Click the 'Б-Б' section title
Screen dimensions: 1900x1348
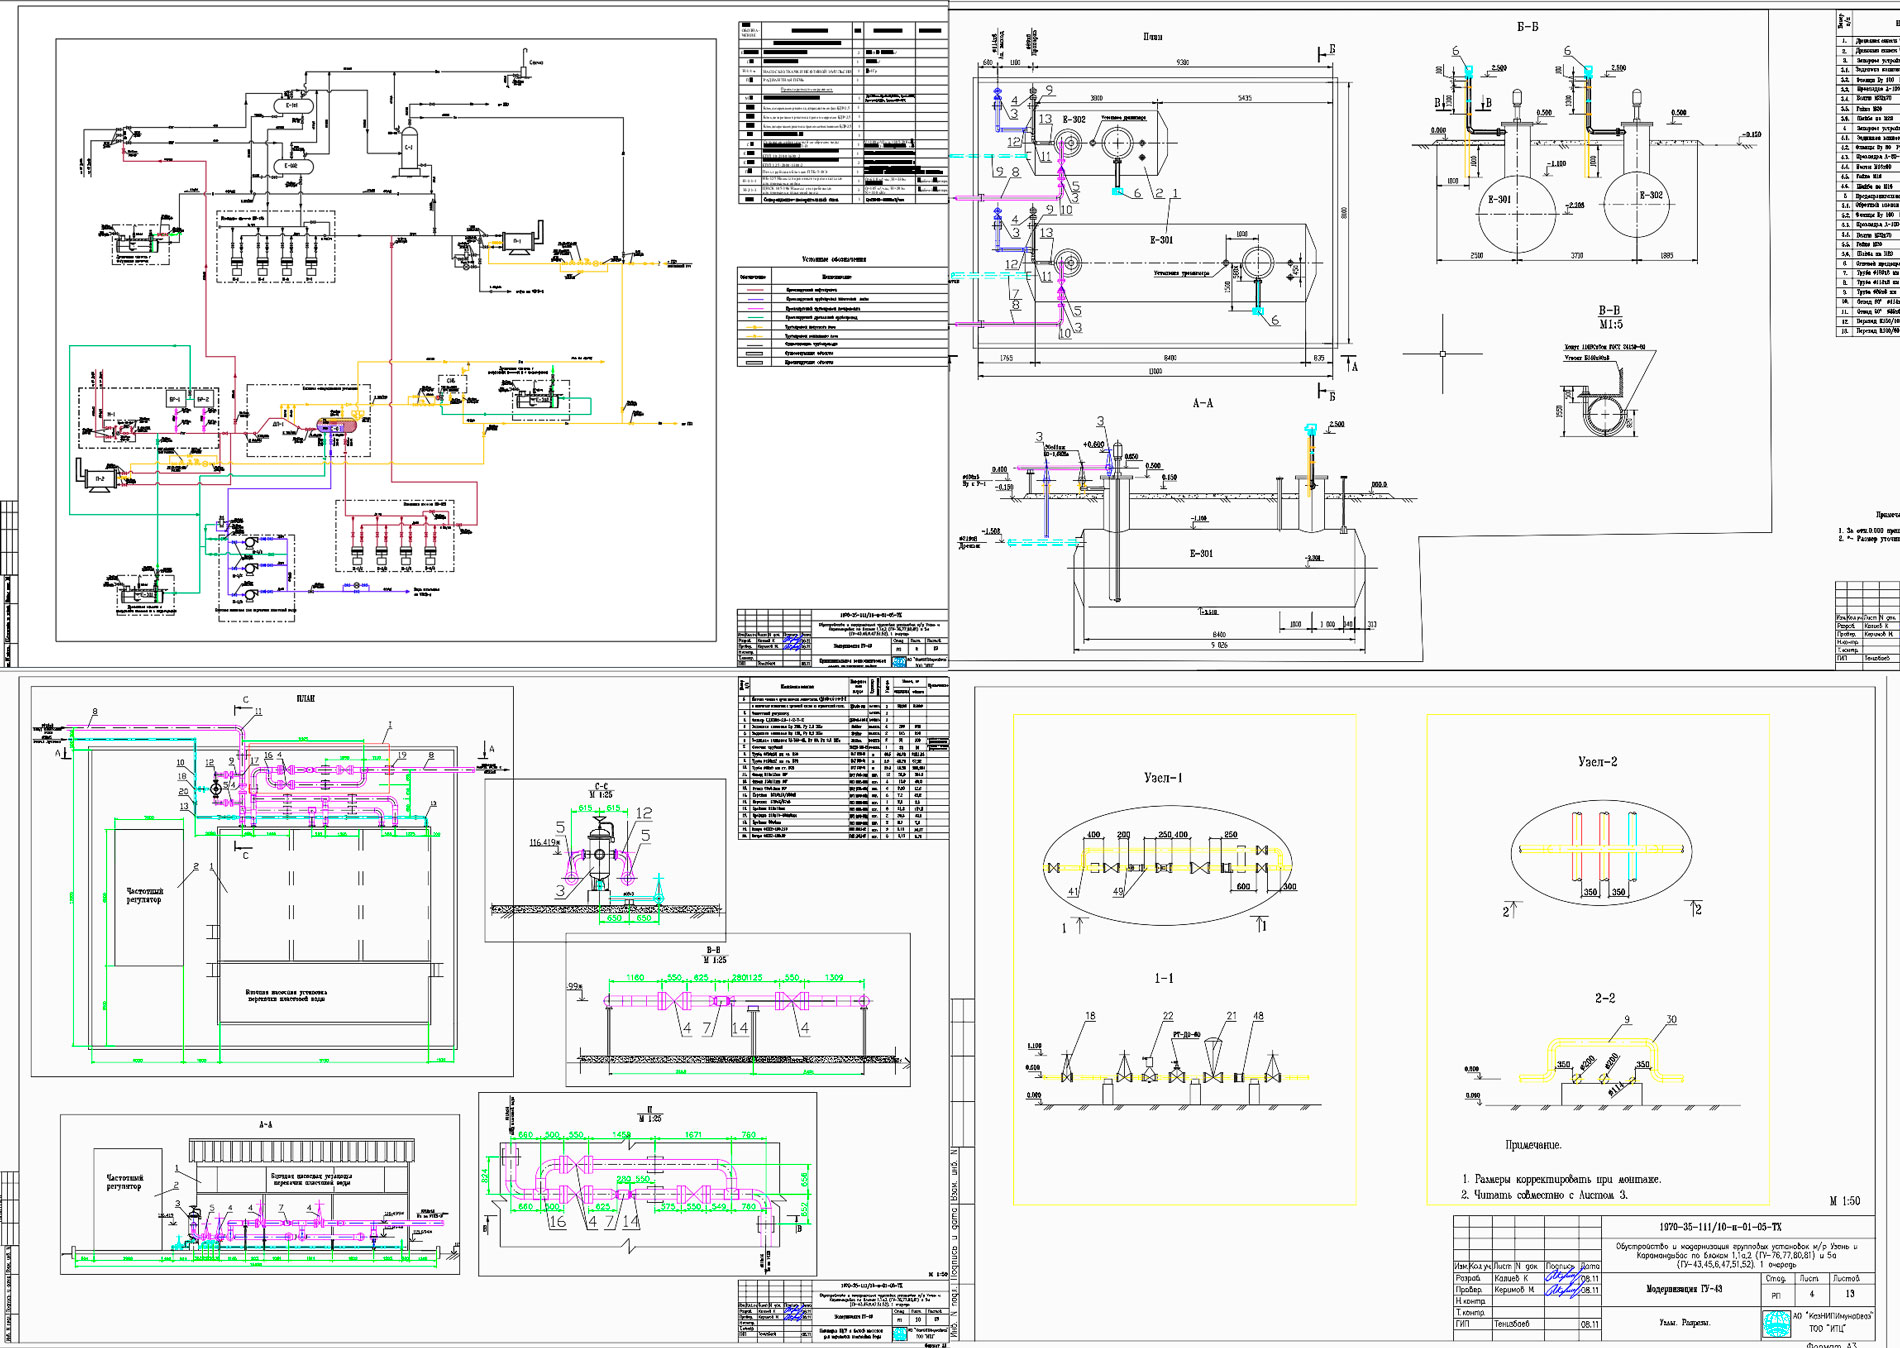pos(1527,27)
